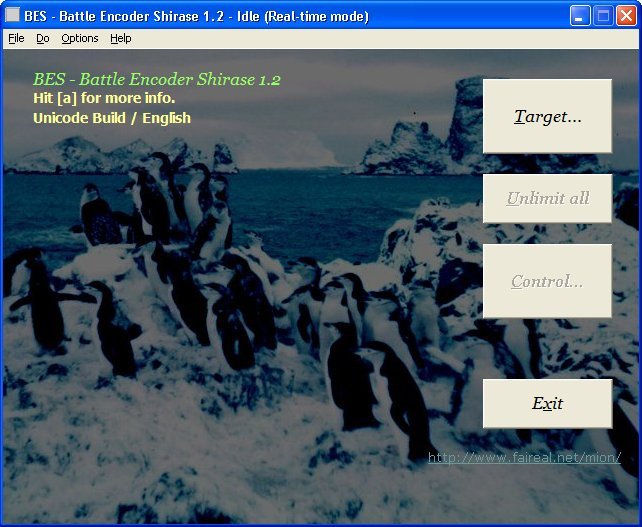
Task: Click the greyed-out Unlimit all button
Action: point(547,198)
